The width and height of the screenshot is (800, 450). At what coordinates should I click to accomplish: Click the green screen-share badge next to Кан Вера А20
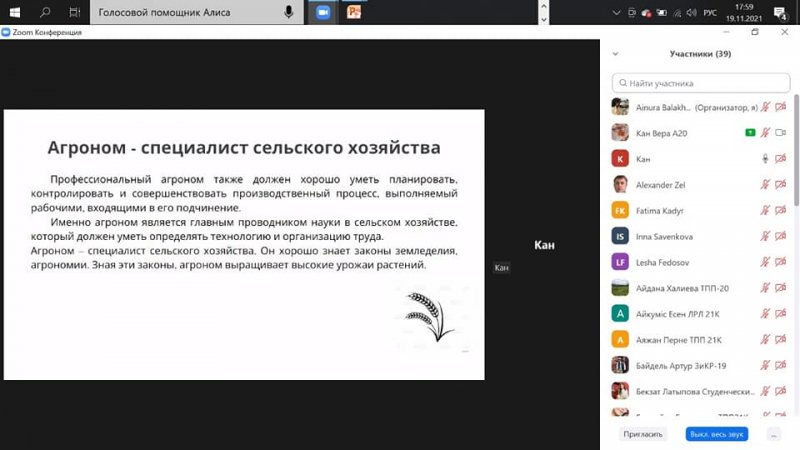(x=749, y=133)
